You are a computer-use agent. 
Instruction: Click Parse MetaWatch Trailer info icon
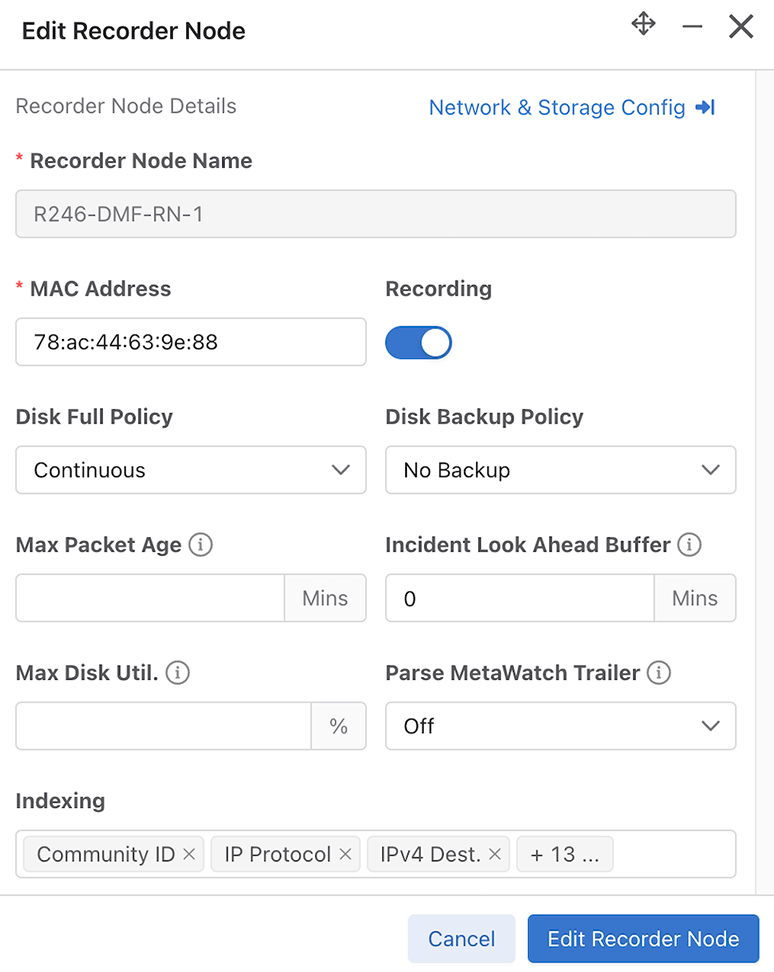click(659, 673)
